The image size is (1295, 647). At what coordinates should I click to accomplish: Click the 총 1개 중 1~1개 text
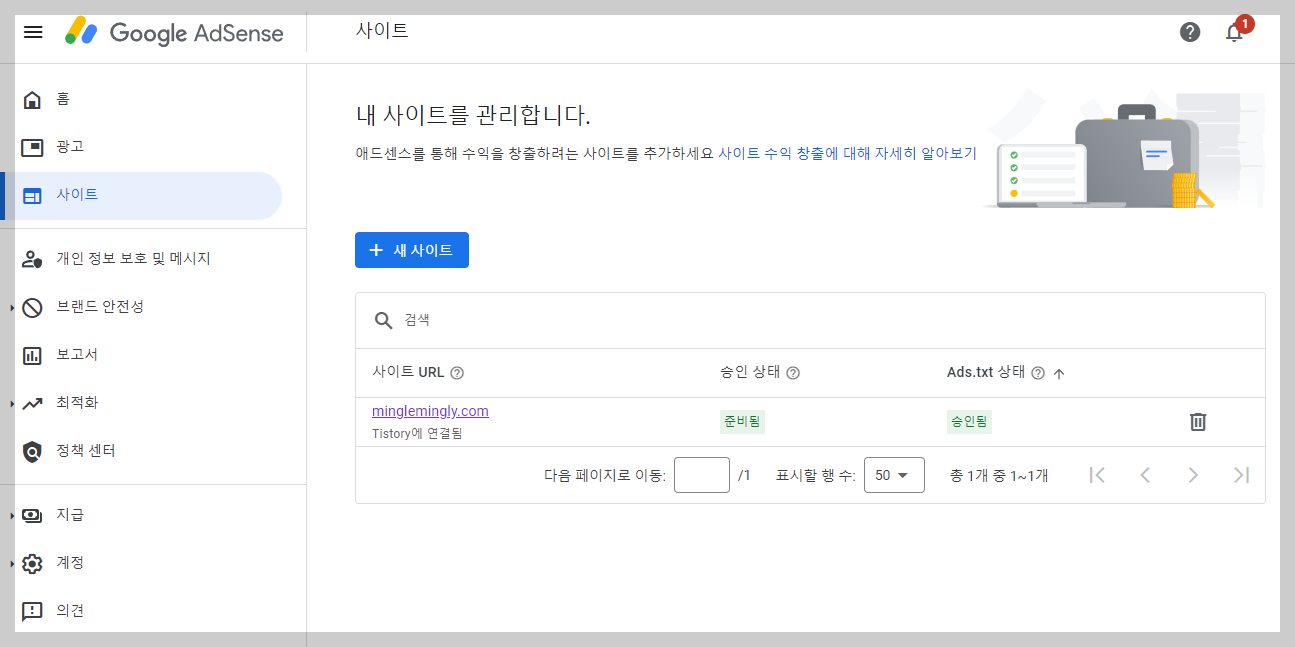(999, 476)
